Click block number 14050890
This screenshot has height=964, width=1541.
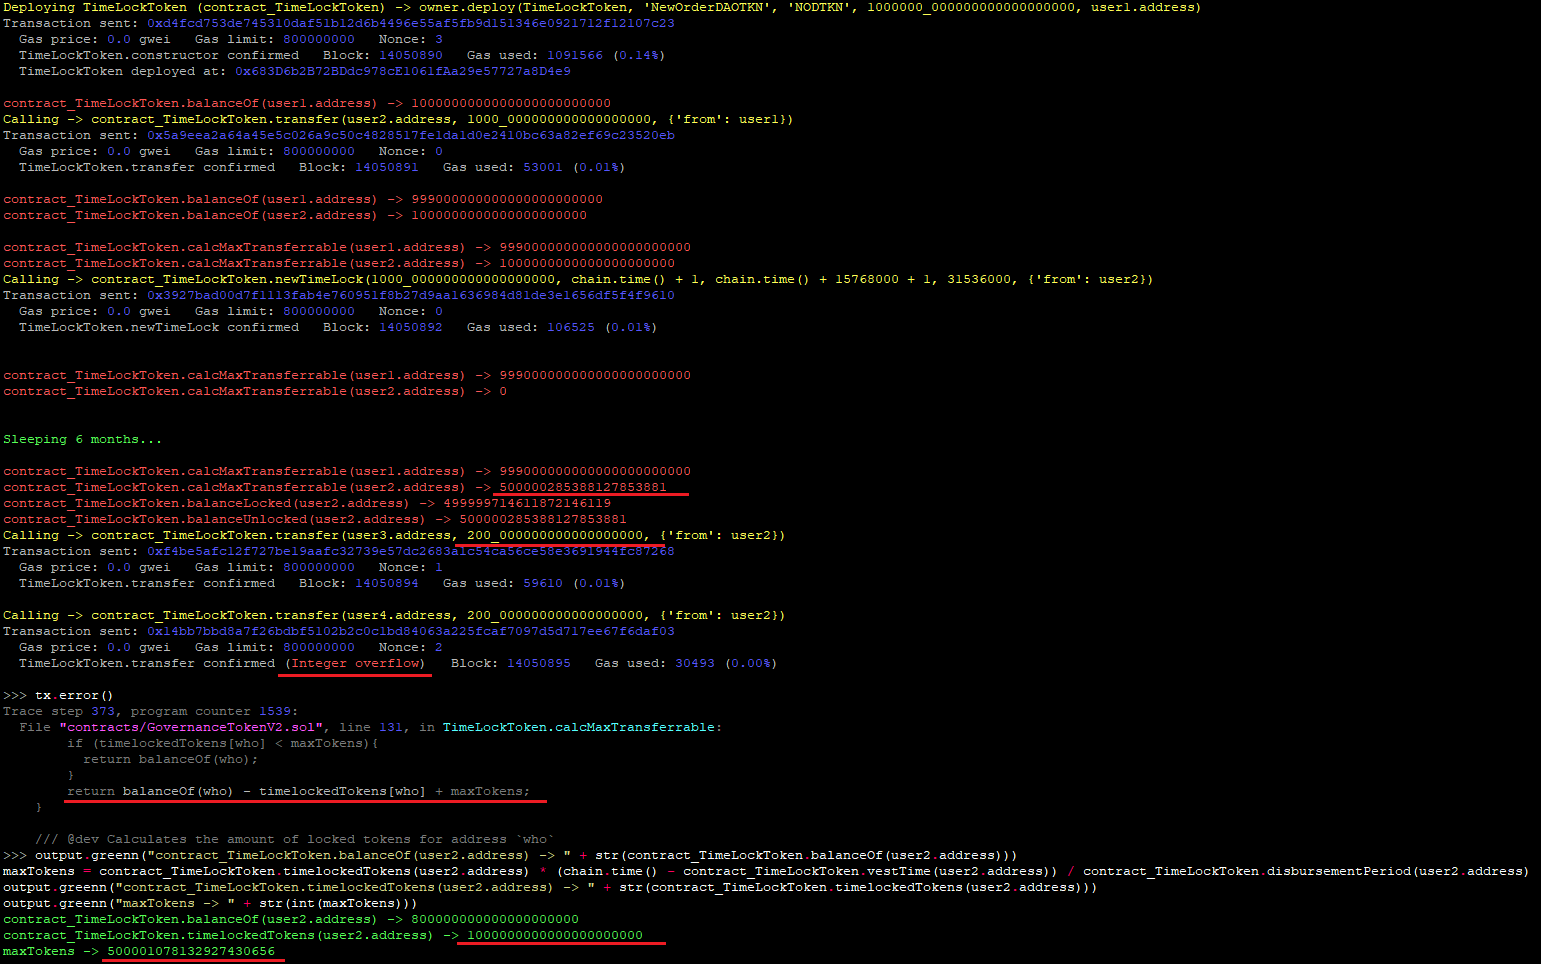pyautogui.click(x=410, y=55)
